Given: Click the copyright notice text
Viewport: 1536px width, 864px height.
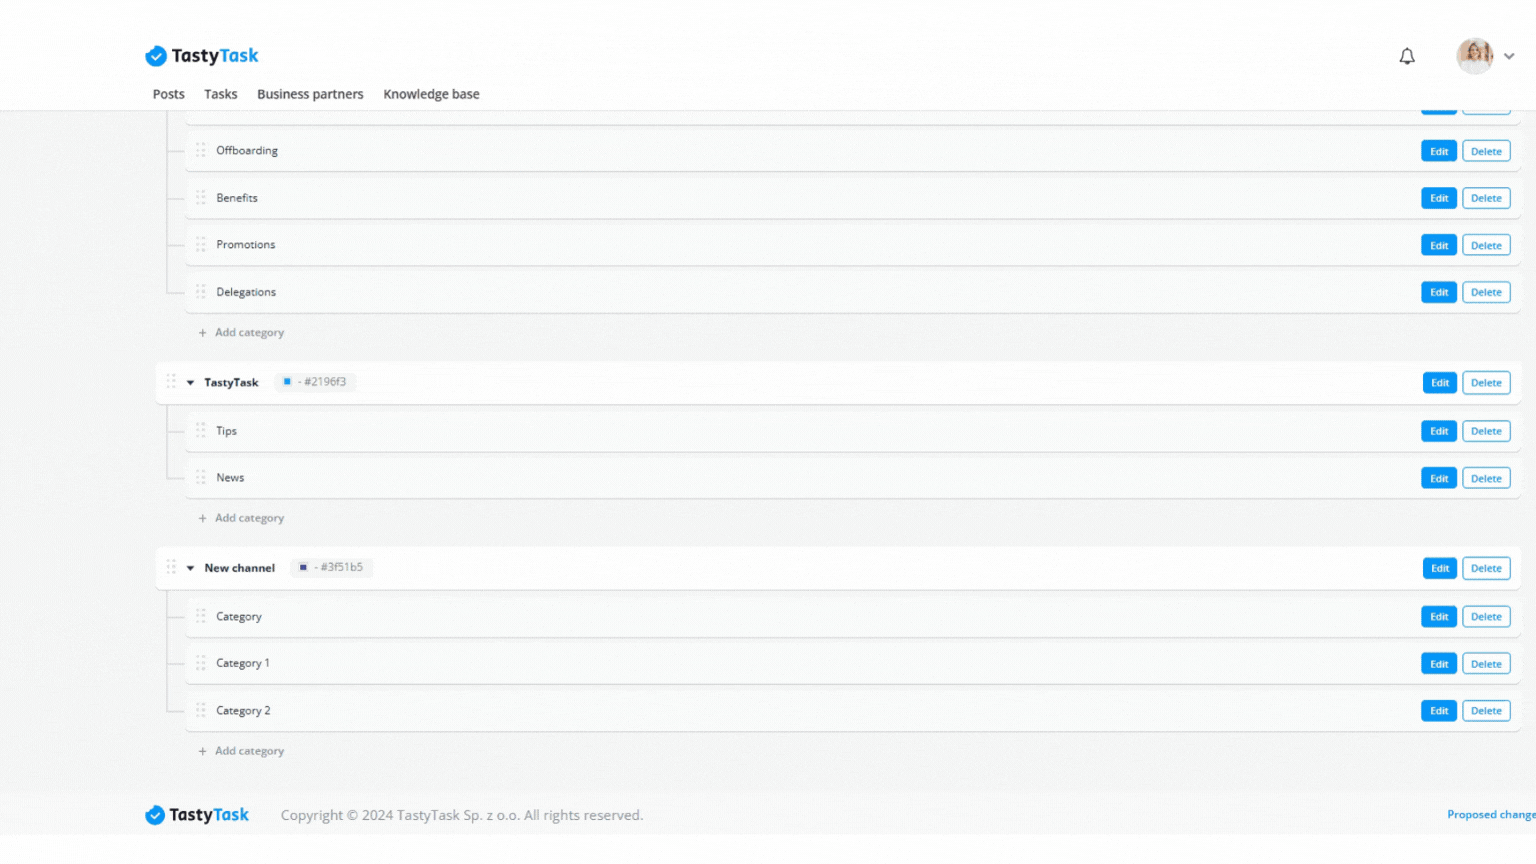Looking at the screenshot, I should tap(462, 816).
